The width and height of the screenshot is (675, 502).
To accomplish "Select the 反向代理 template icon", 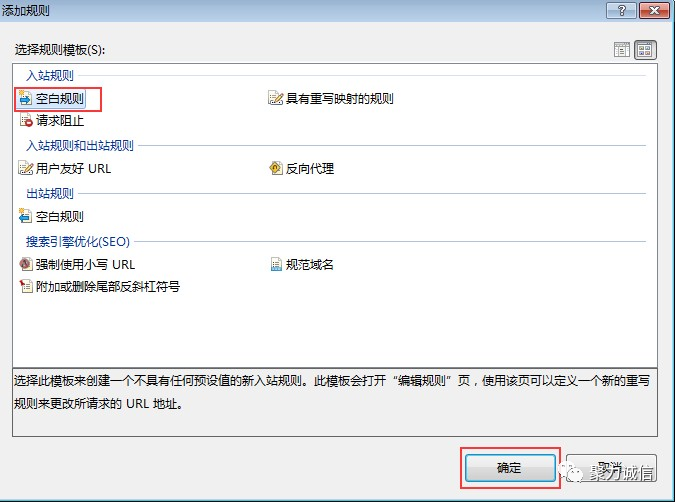I will click(276, 168).
